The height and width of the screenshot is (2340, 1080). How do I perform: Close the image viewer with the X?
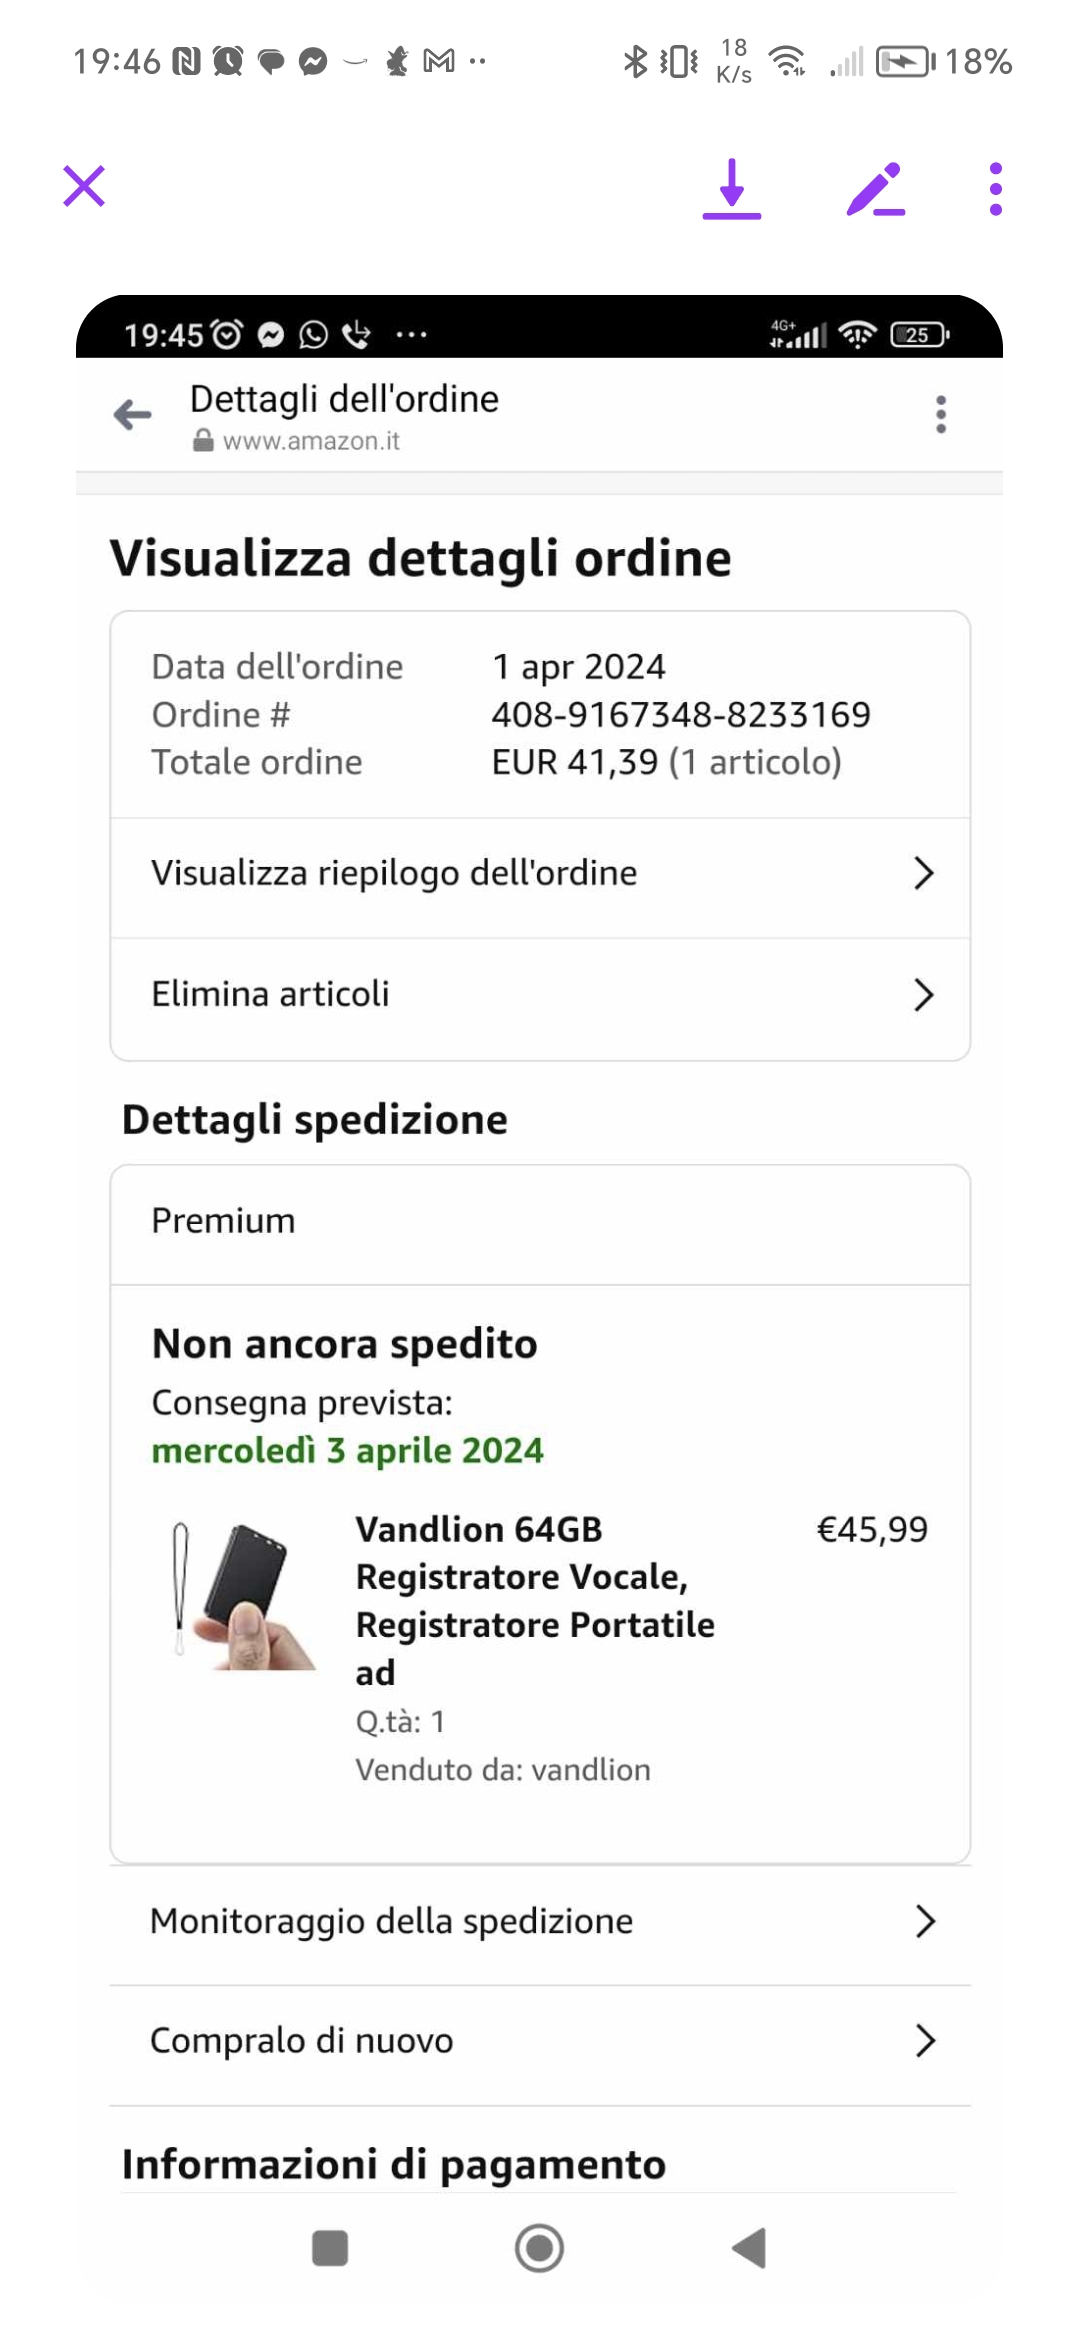tap(84, 187)
